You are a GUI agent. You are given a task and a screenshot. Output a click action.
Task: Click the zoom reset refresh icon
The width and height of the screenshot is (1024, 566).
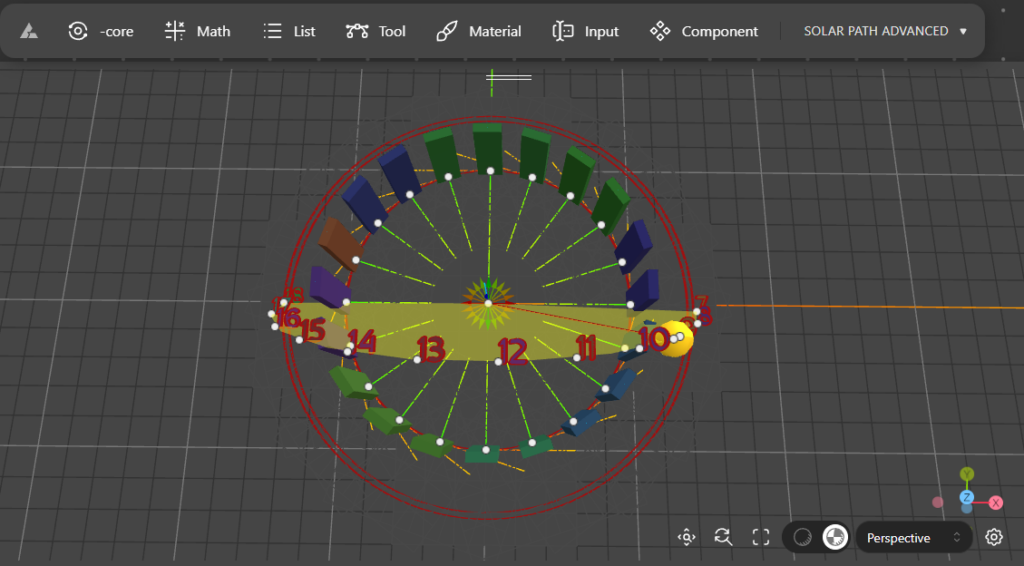pos(723,537)
